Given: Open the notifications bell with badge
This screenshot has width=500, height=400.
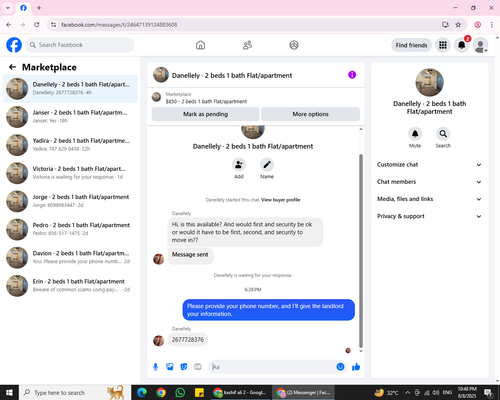Looking at the screenshot, I should 462,45.
